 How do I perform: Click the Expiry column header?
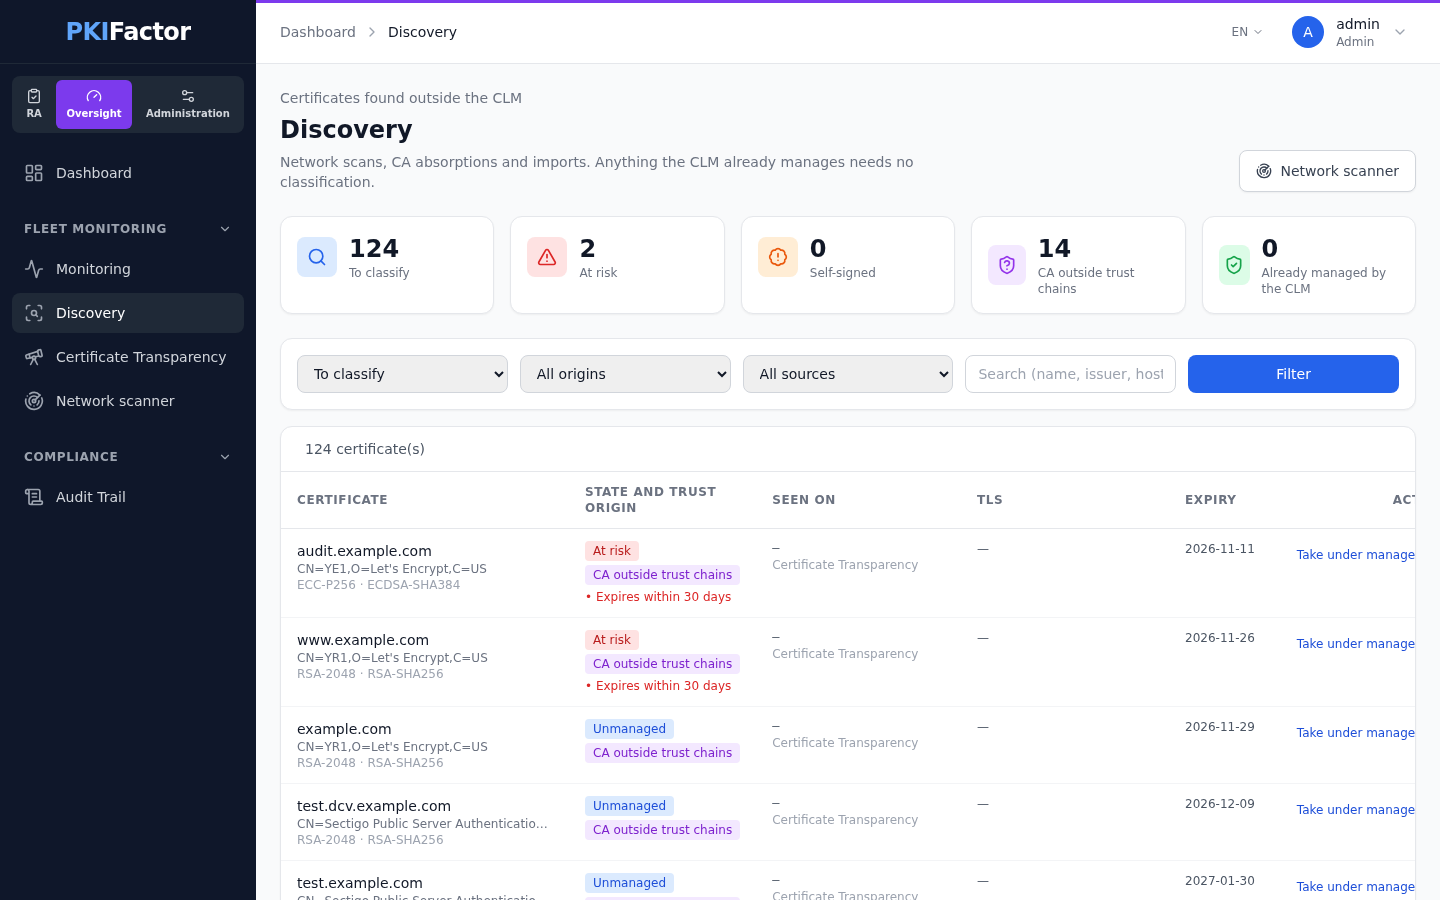(x=1210, y=500)
